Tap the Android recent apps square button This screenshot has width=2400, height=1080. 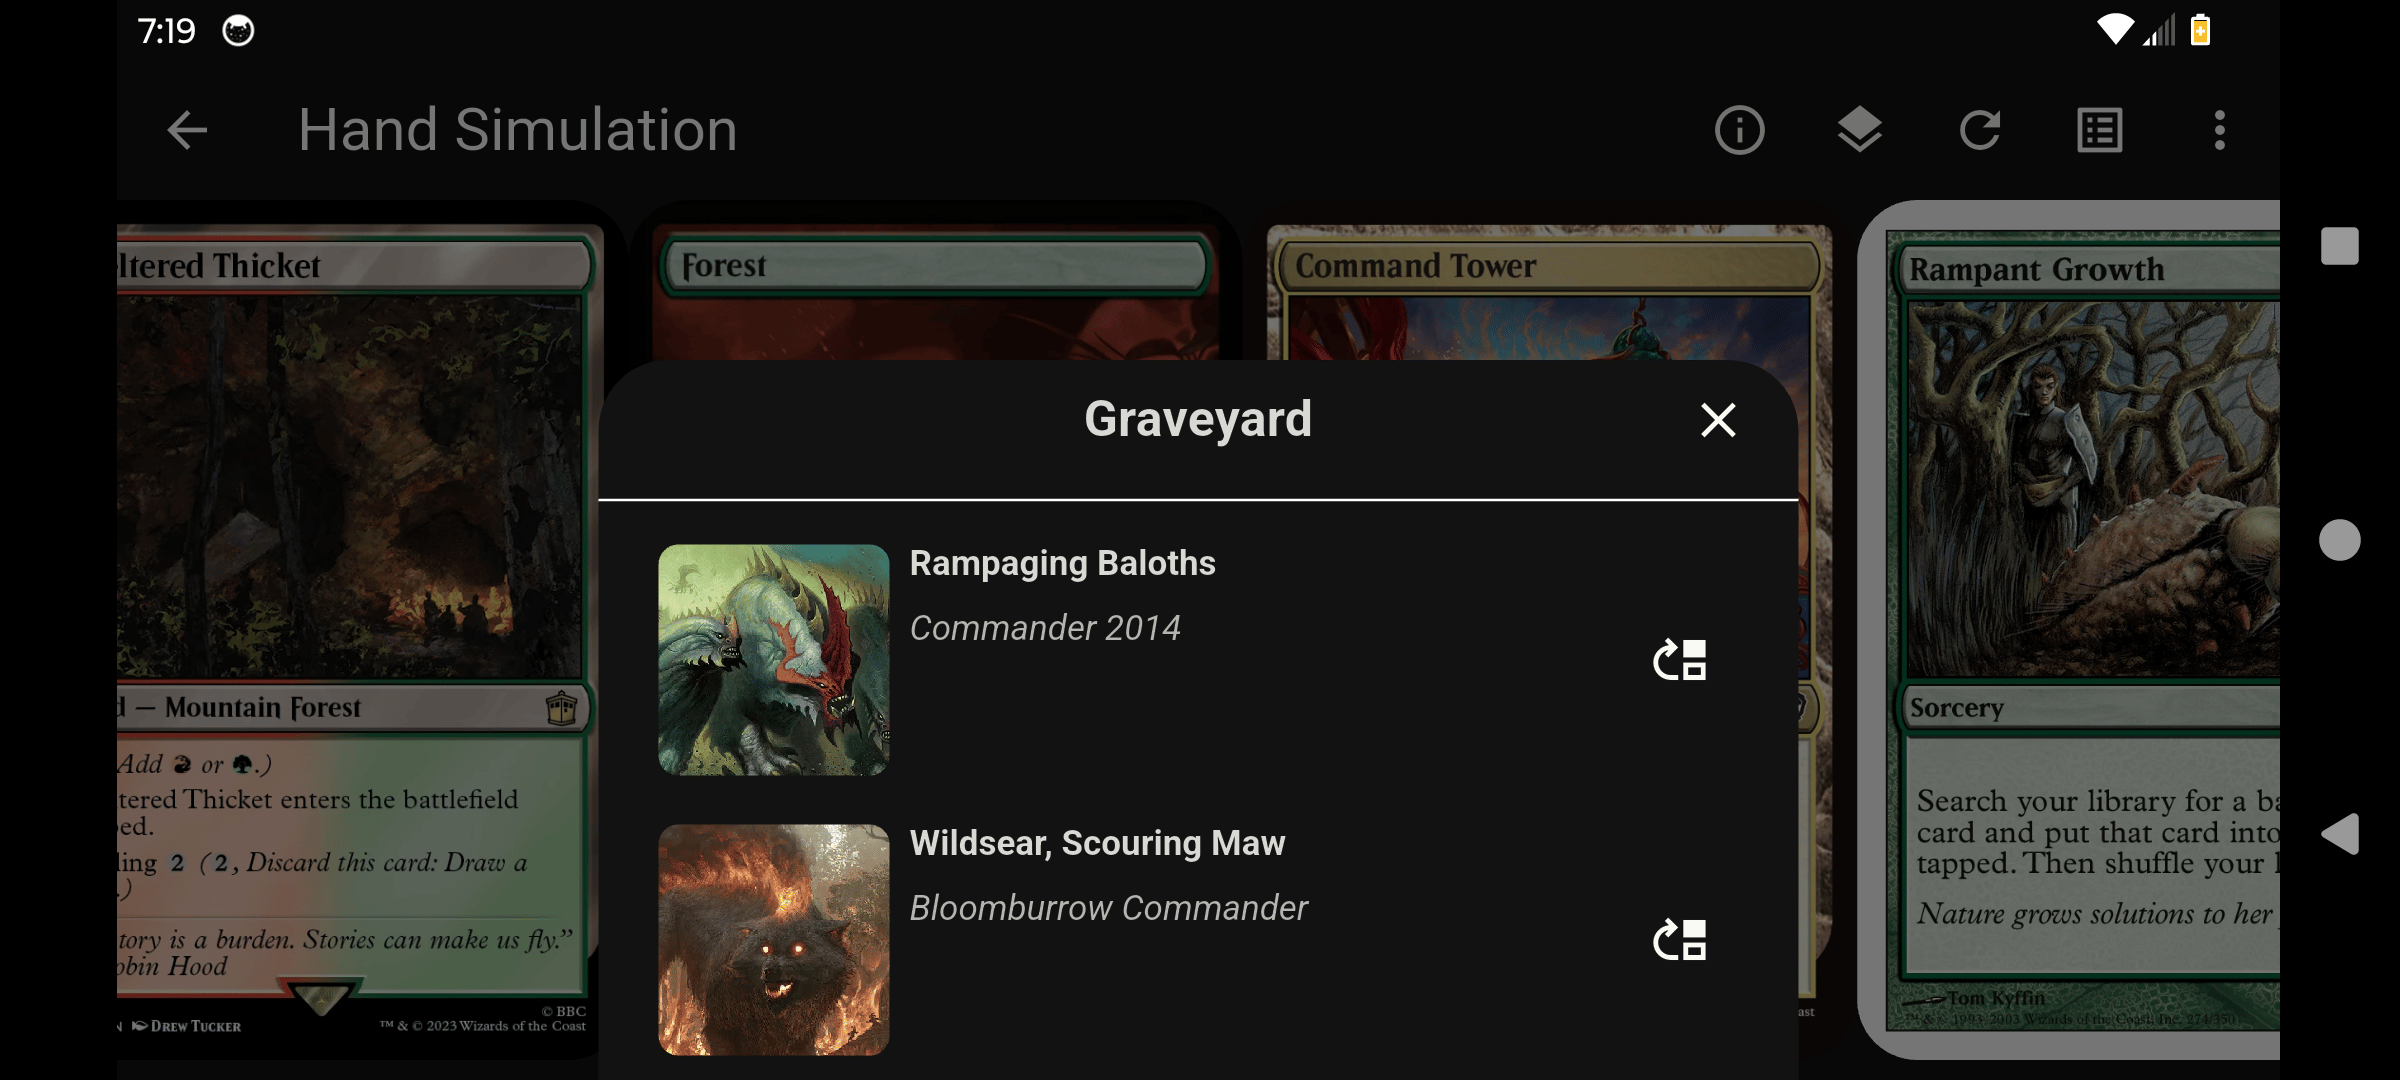pyautogui.click(x=2340, y=246)
